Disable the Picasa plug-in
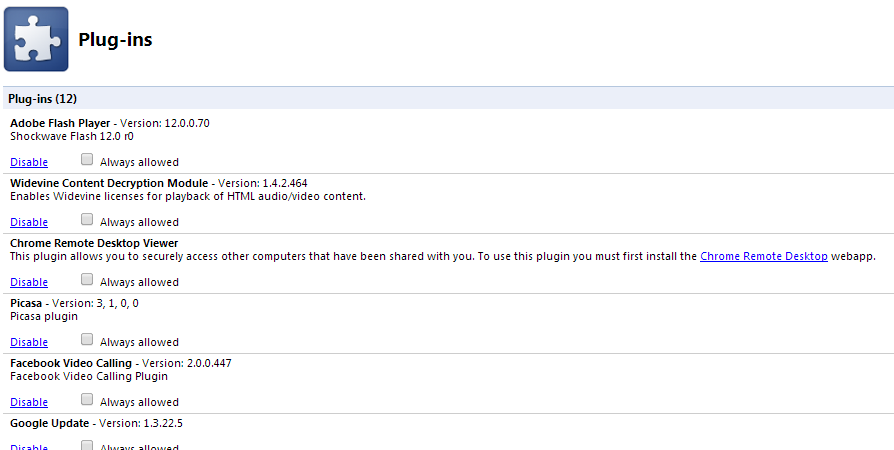This screenshot has width=894, height=450. [x=29, y=342]
